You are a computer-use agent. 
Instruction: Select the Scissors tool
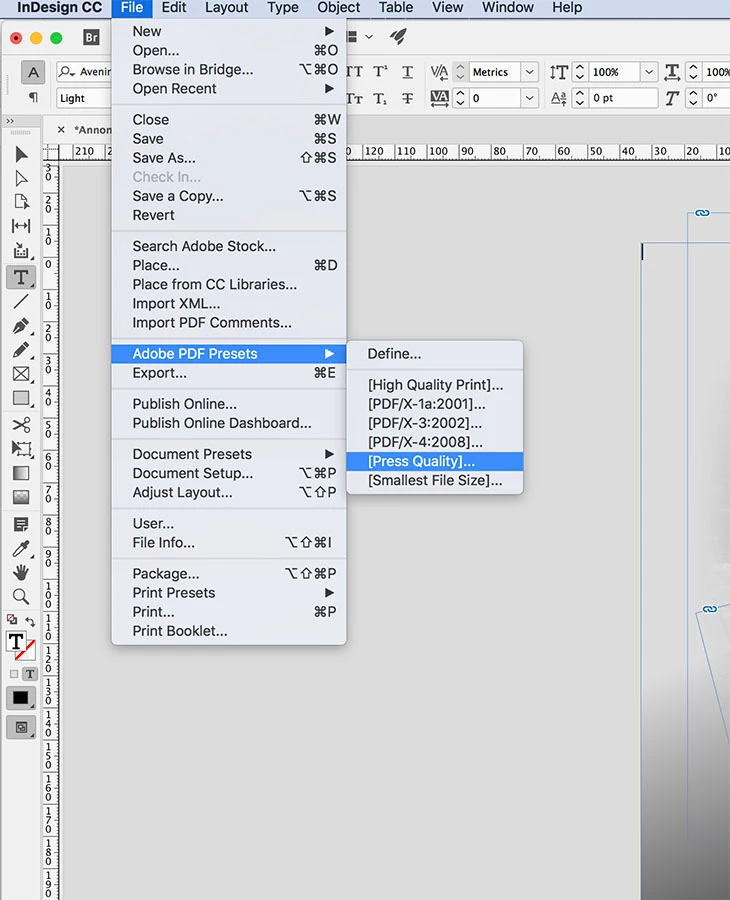21,425
